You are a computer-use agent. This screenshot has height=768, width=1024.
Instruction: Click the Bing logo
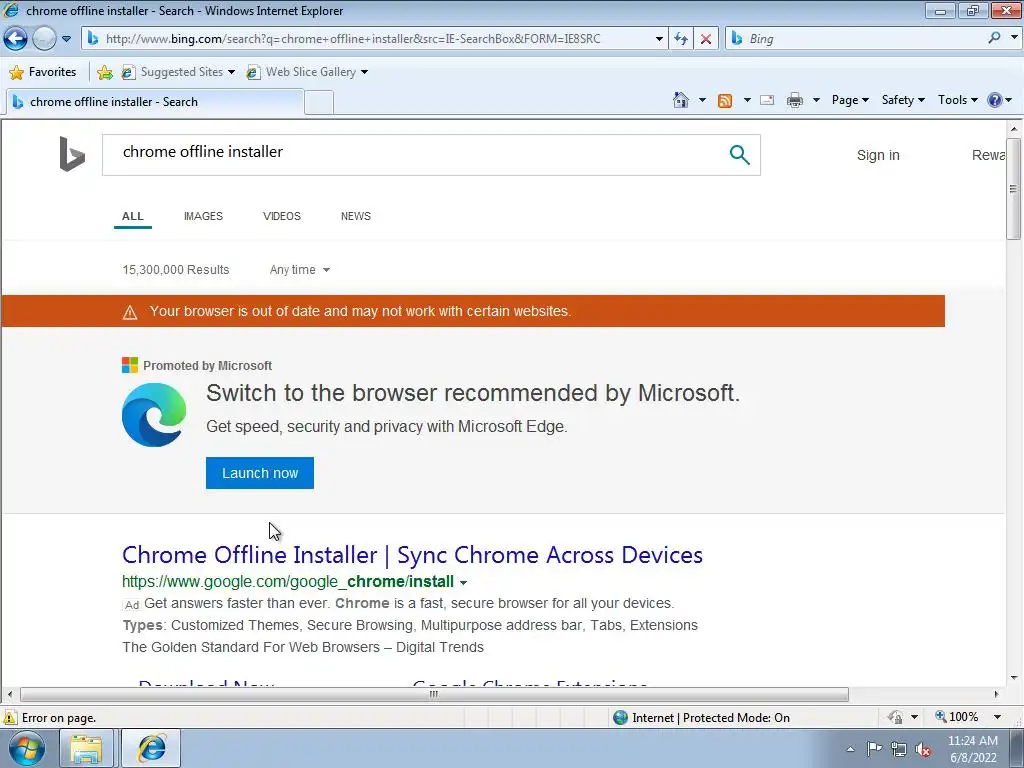[x=72, y=154]
